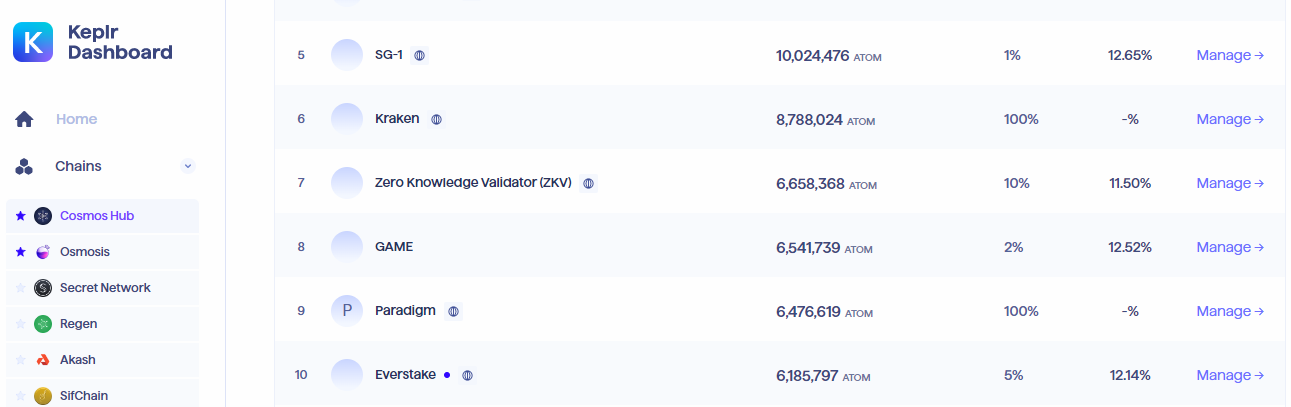Toggle favorite star for Secret Network
Screen dimensions: 1291x407
coord(21,288)
